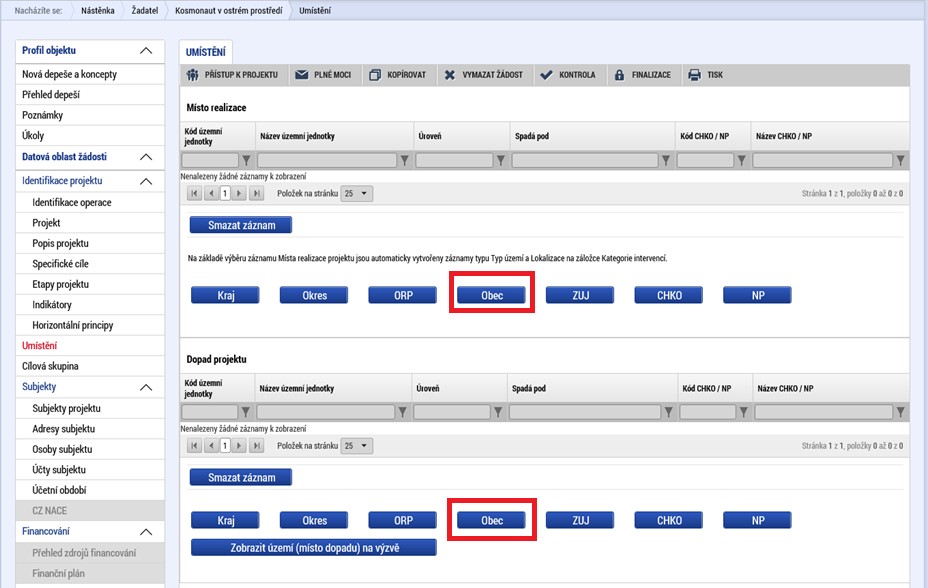Screen dimensions: 928x588
Task: Filter icon for Úroveň in Místo realizace
Action: (501, 160)
